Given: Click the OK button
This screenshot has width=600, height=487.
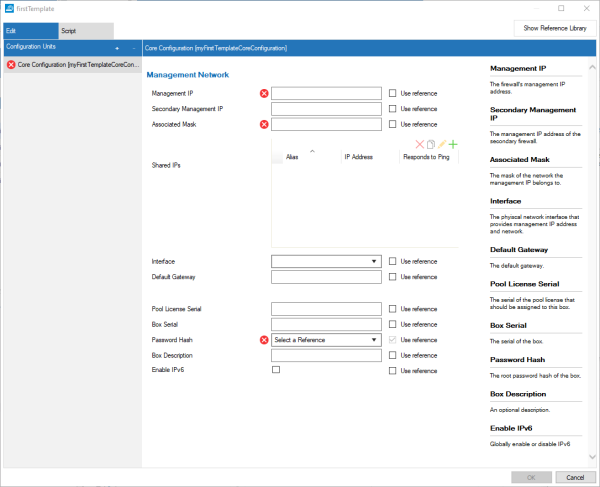Looking at the screenshot, I should tap(531, 477).
